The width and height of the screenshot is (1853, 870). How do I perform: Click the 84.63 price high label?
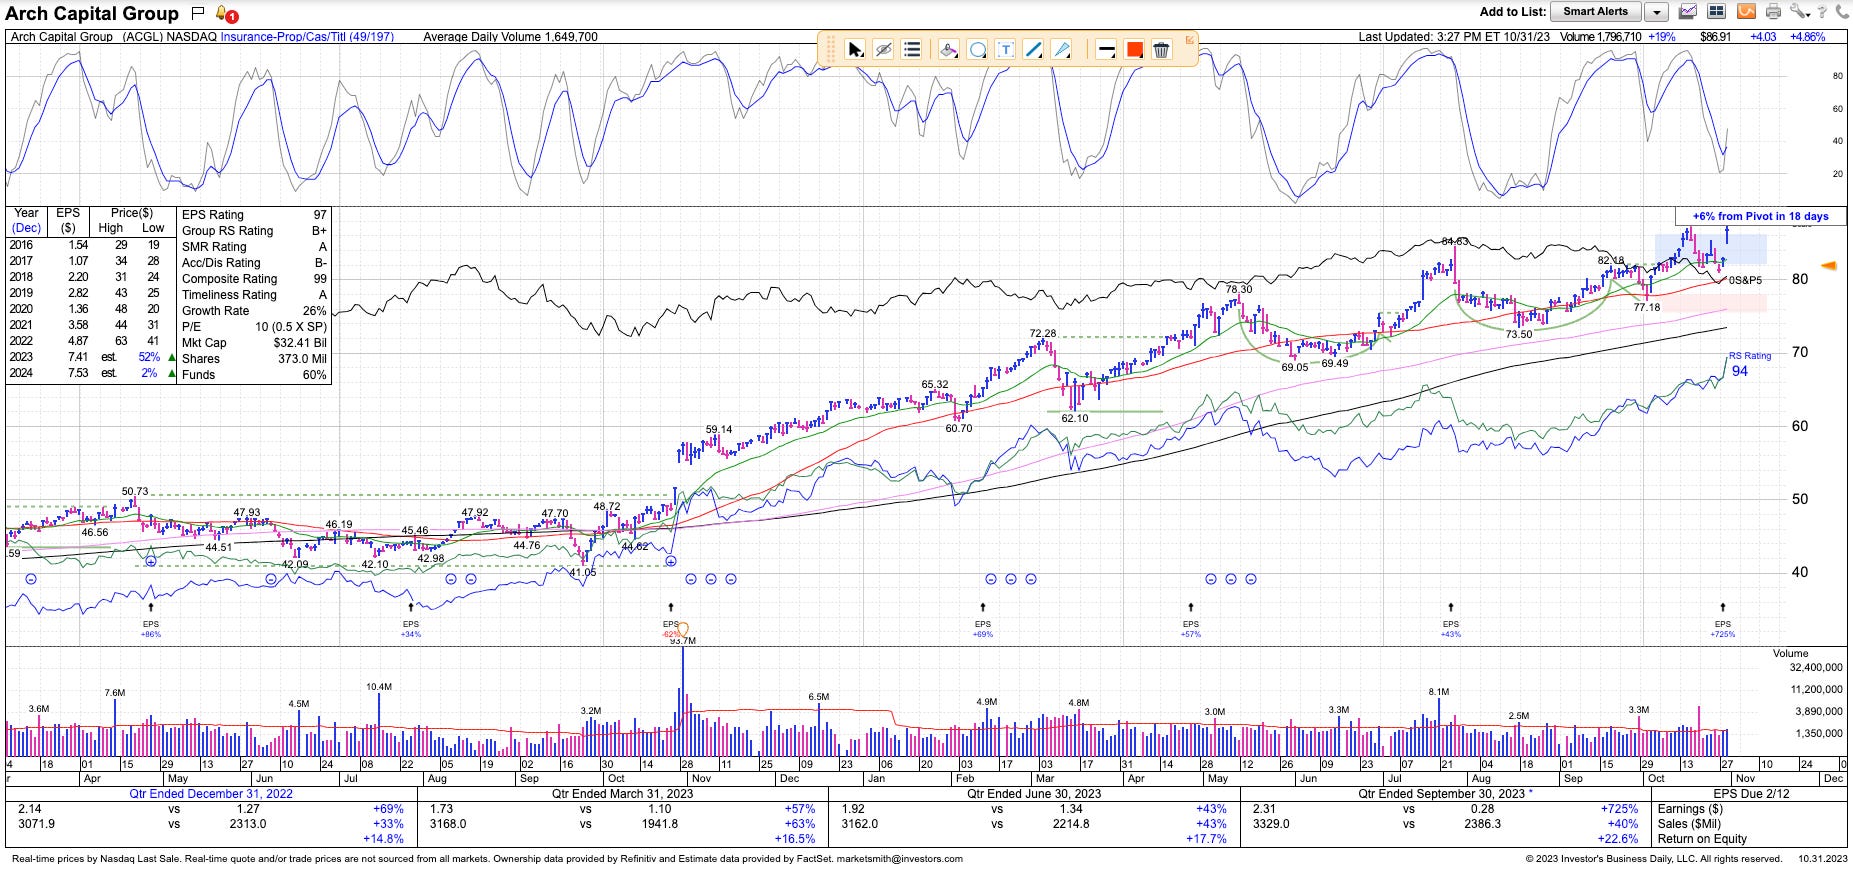coord(1455,242)
